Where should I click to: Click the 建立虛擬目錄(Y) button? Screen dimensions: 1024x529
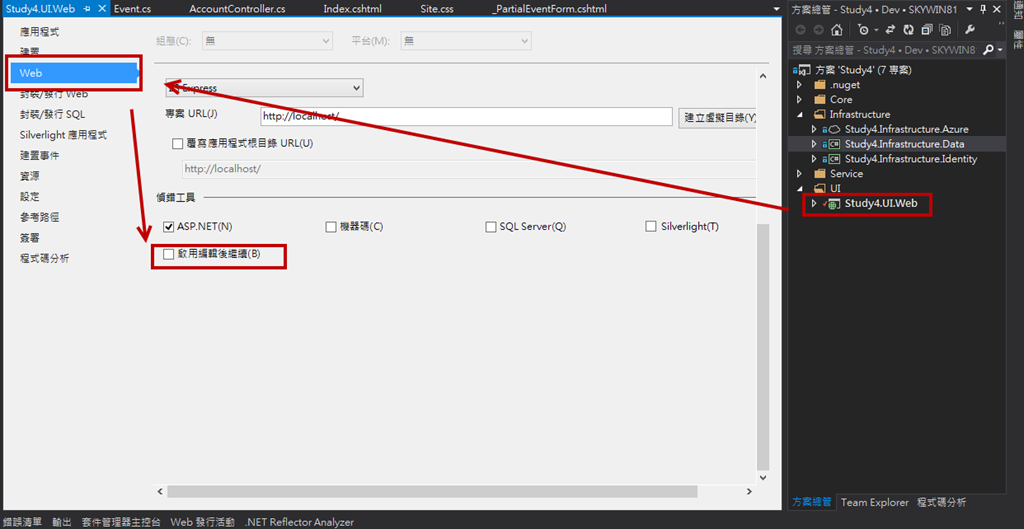point(718,118)
